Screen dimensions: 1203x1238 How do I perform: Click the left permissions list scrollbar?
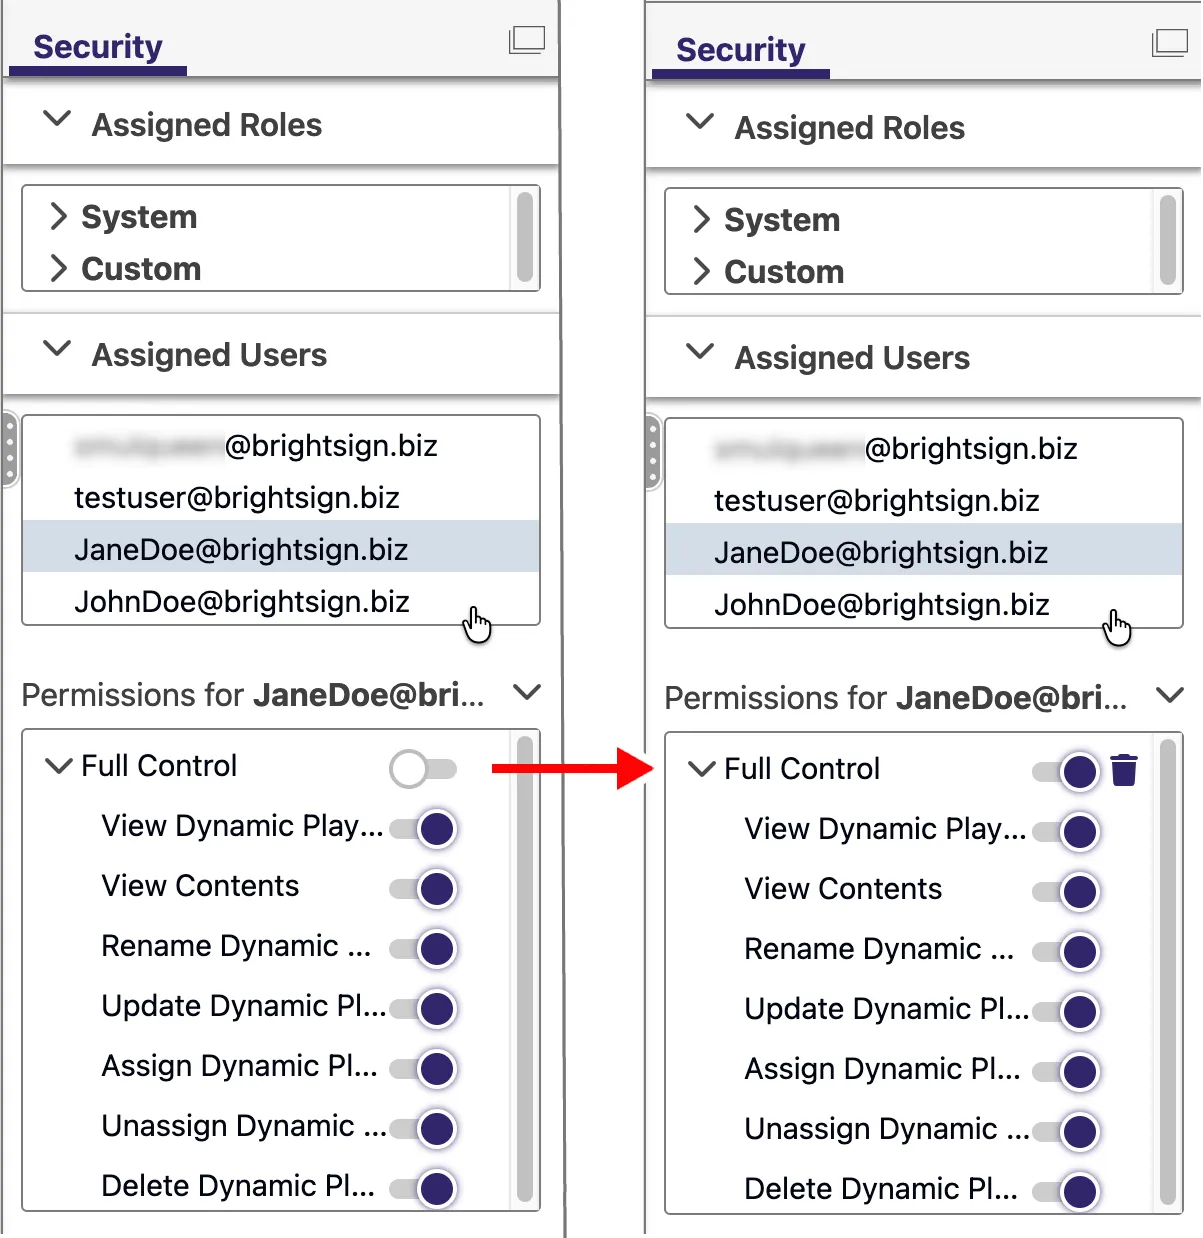pos(525,970)
